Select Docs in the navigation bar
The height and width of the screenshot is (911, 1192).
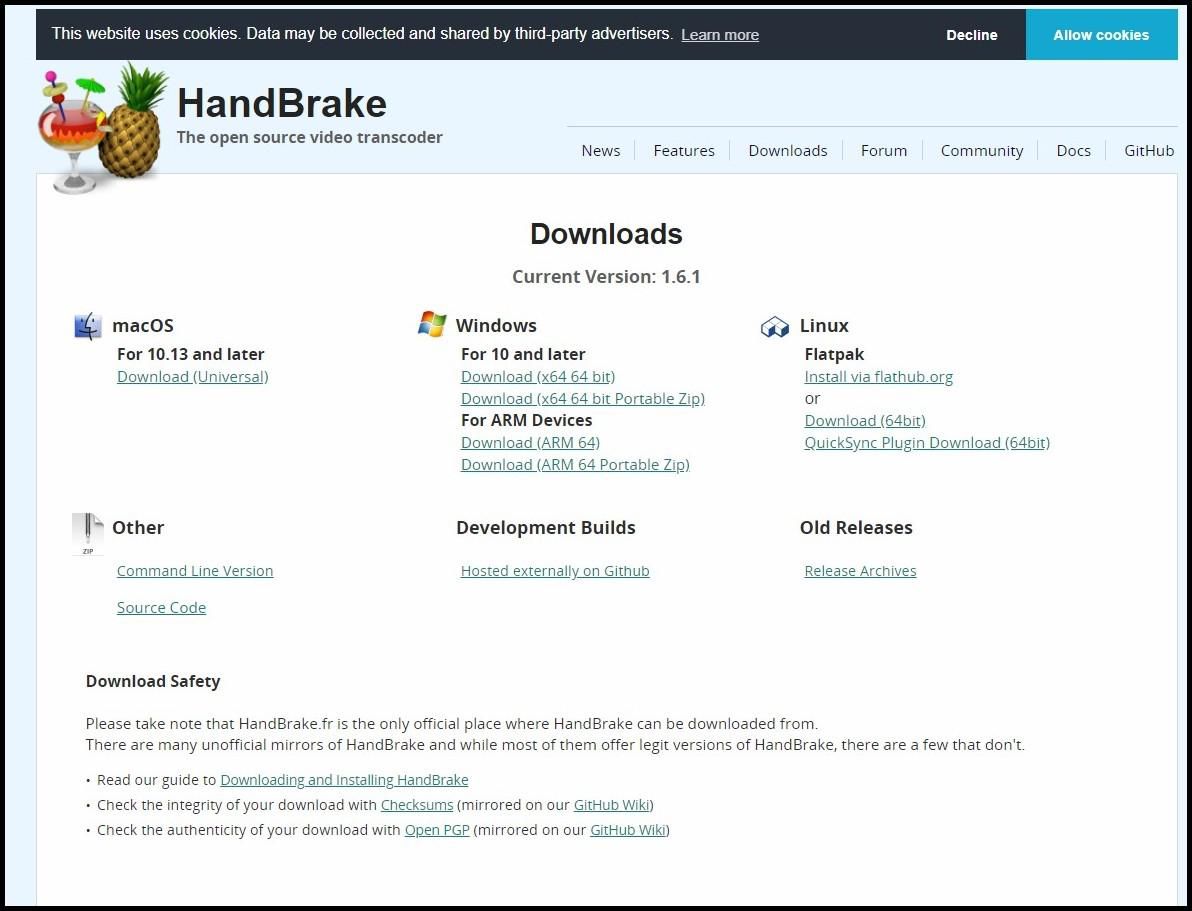click(x=1073, y=151)
